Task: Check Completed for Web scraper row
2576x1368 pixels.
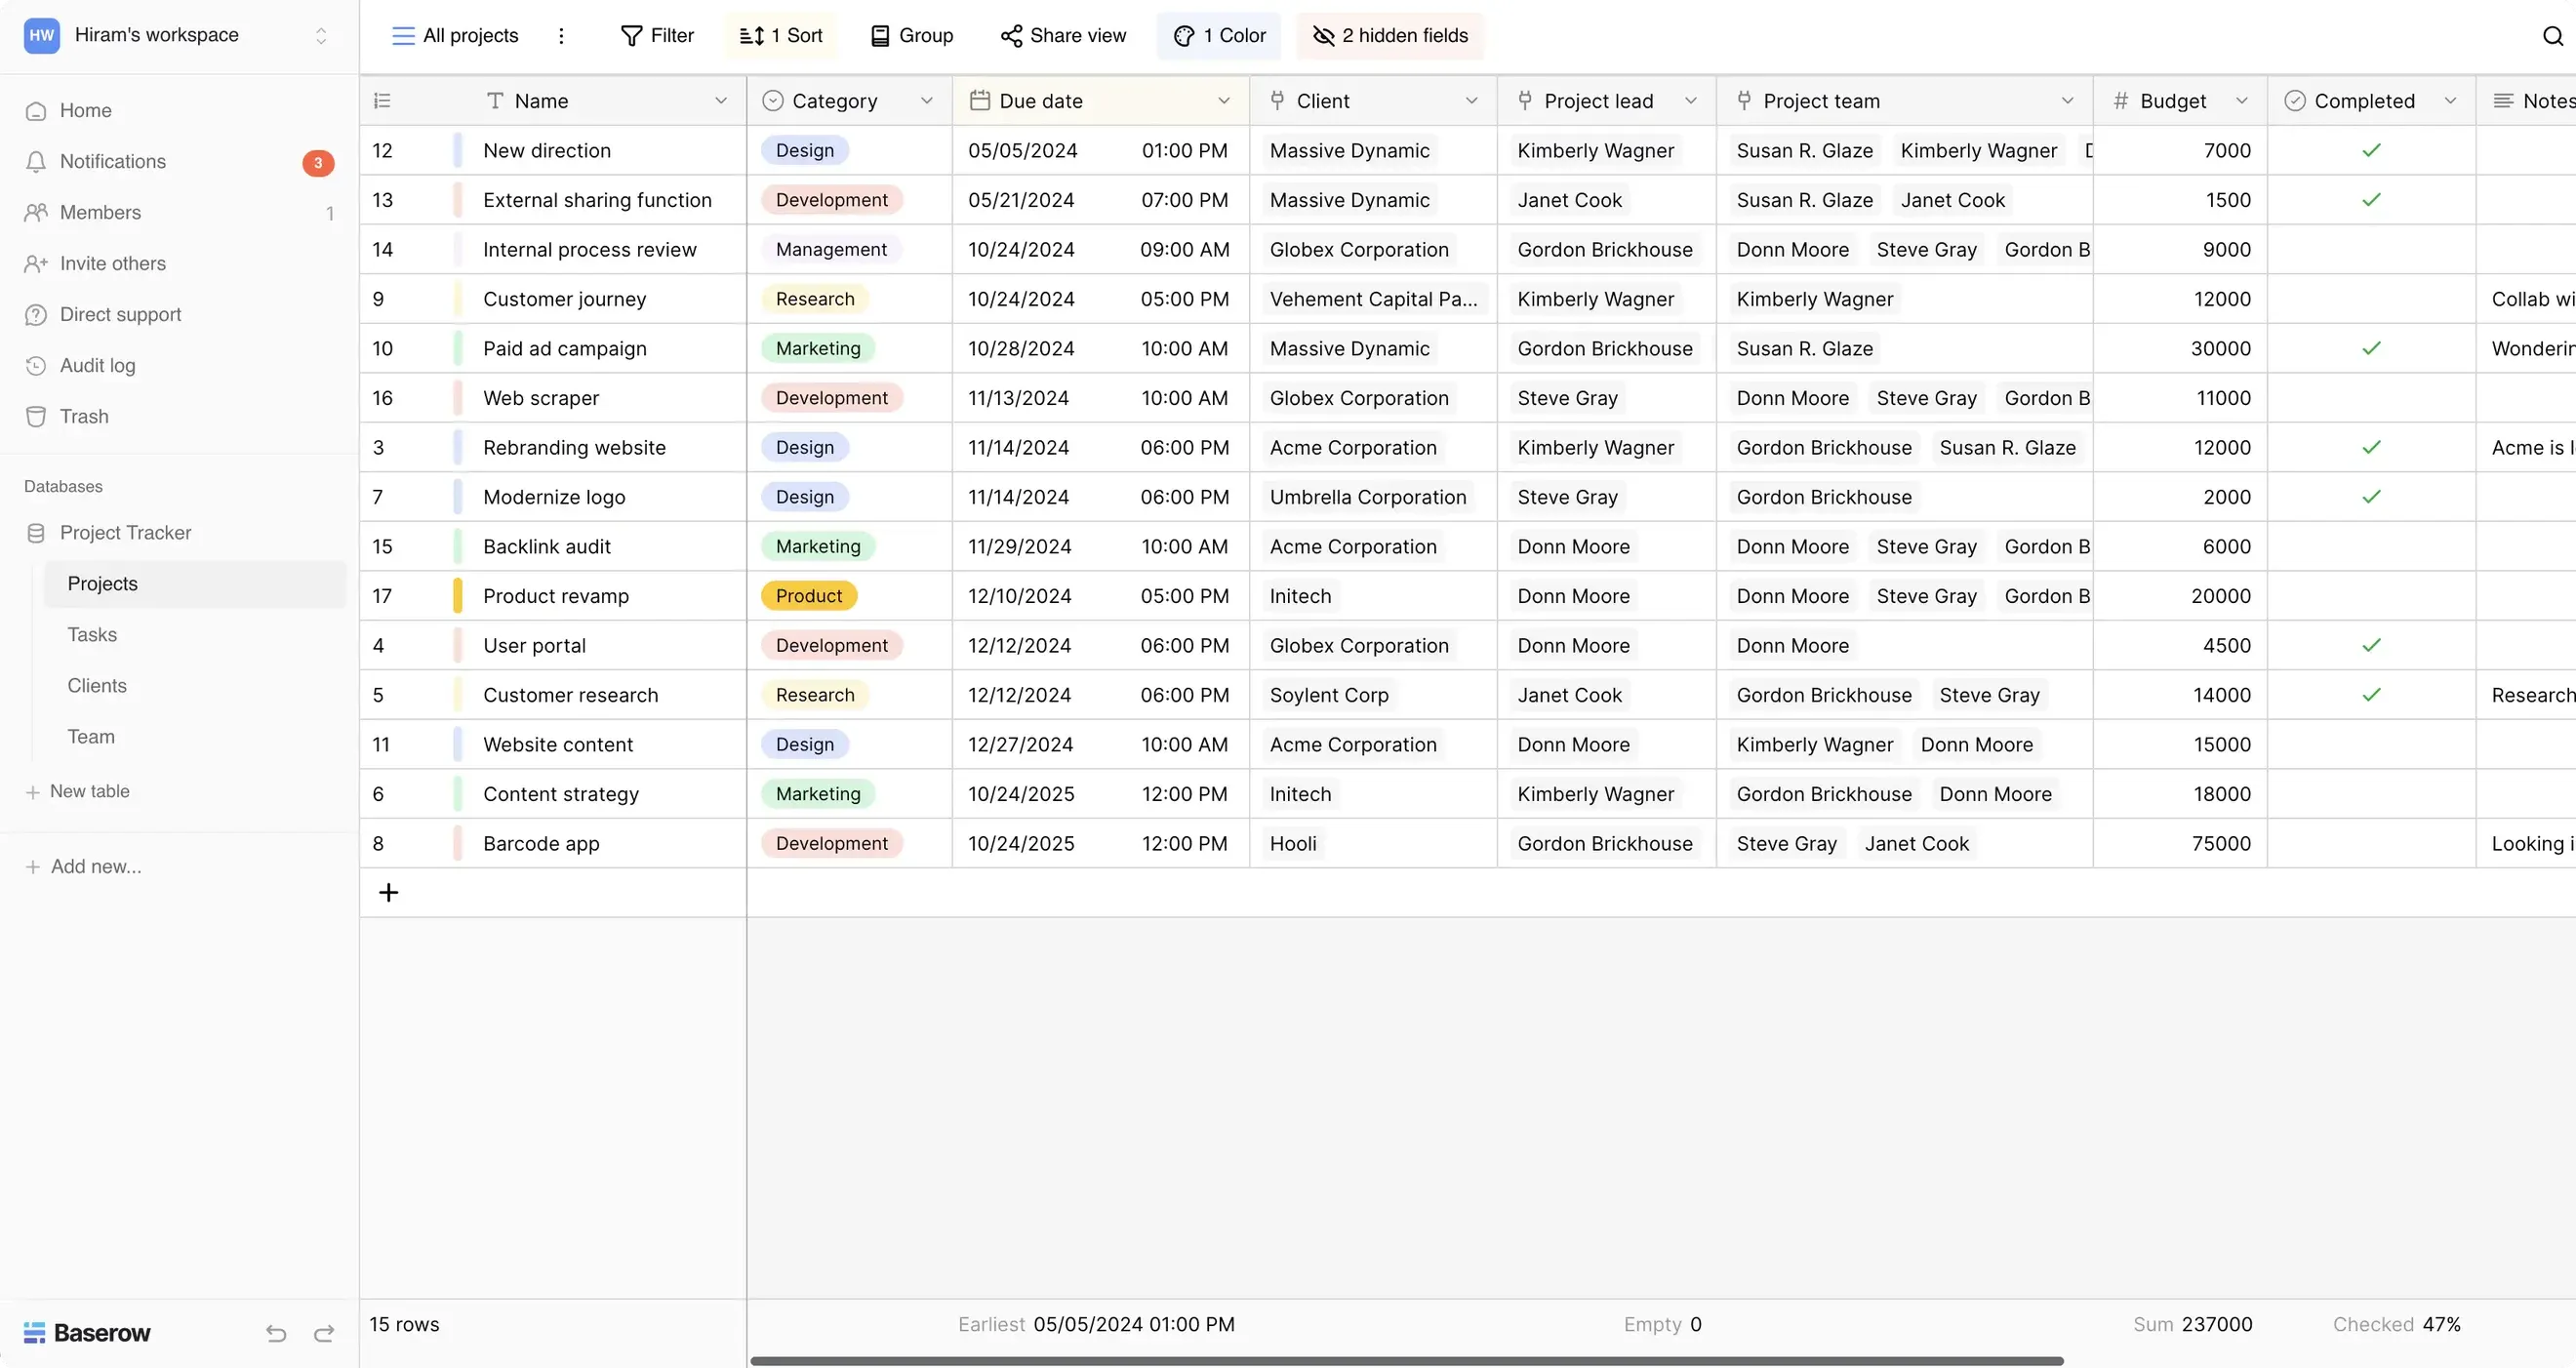Action: (2371, 398)
